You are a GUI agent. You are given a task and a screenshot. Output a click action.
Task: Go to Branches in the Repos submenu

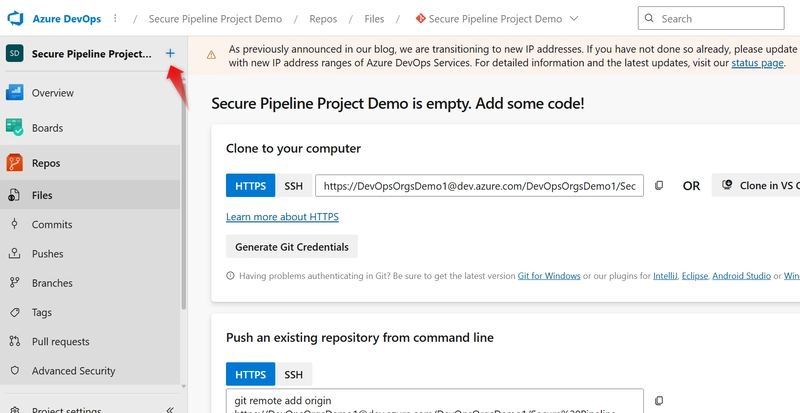click(x=90, y=283)
